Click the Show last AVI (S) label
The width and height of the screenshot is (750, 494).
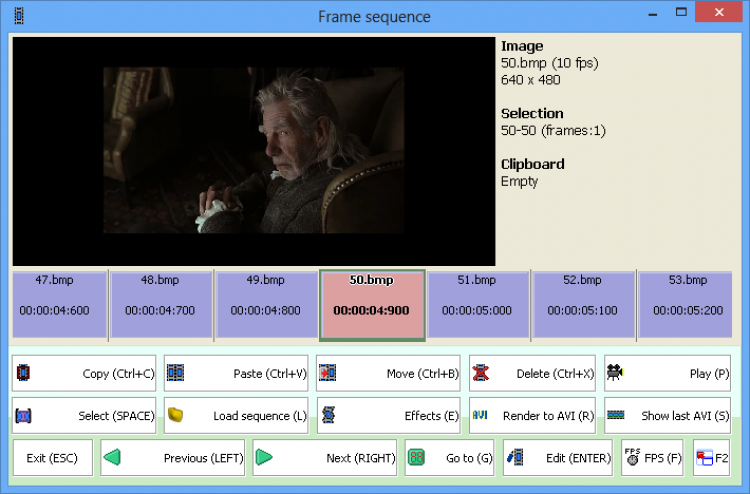point(685,416)
